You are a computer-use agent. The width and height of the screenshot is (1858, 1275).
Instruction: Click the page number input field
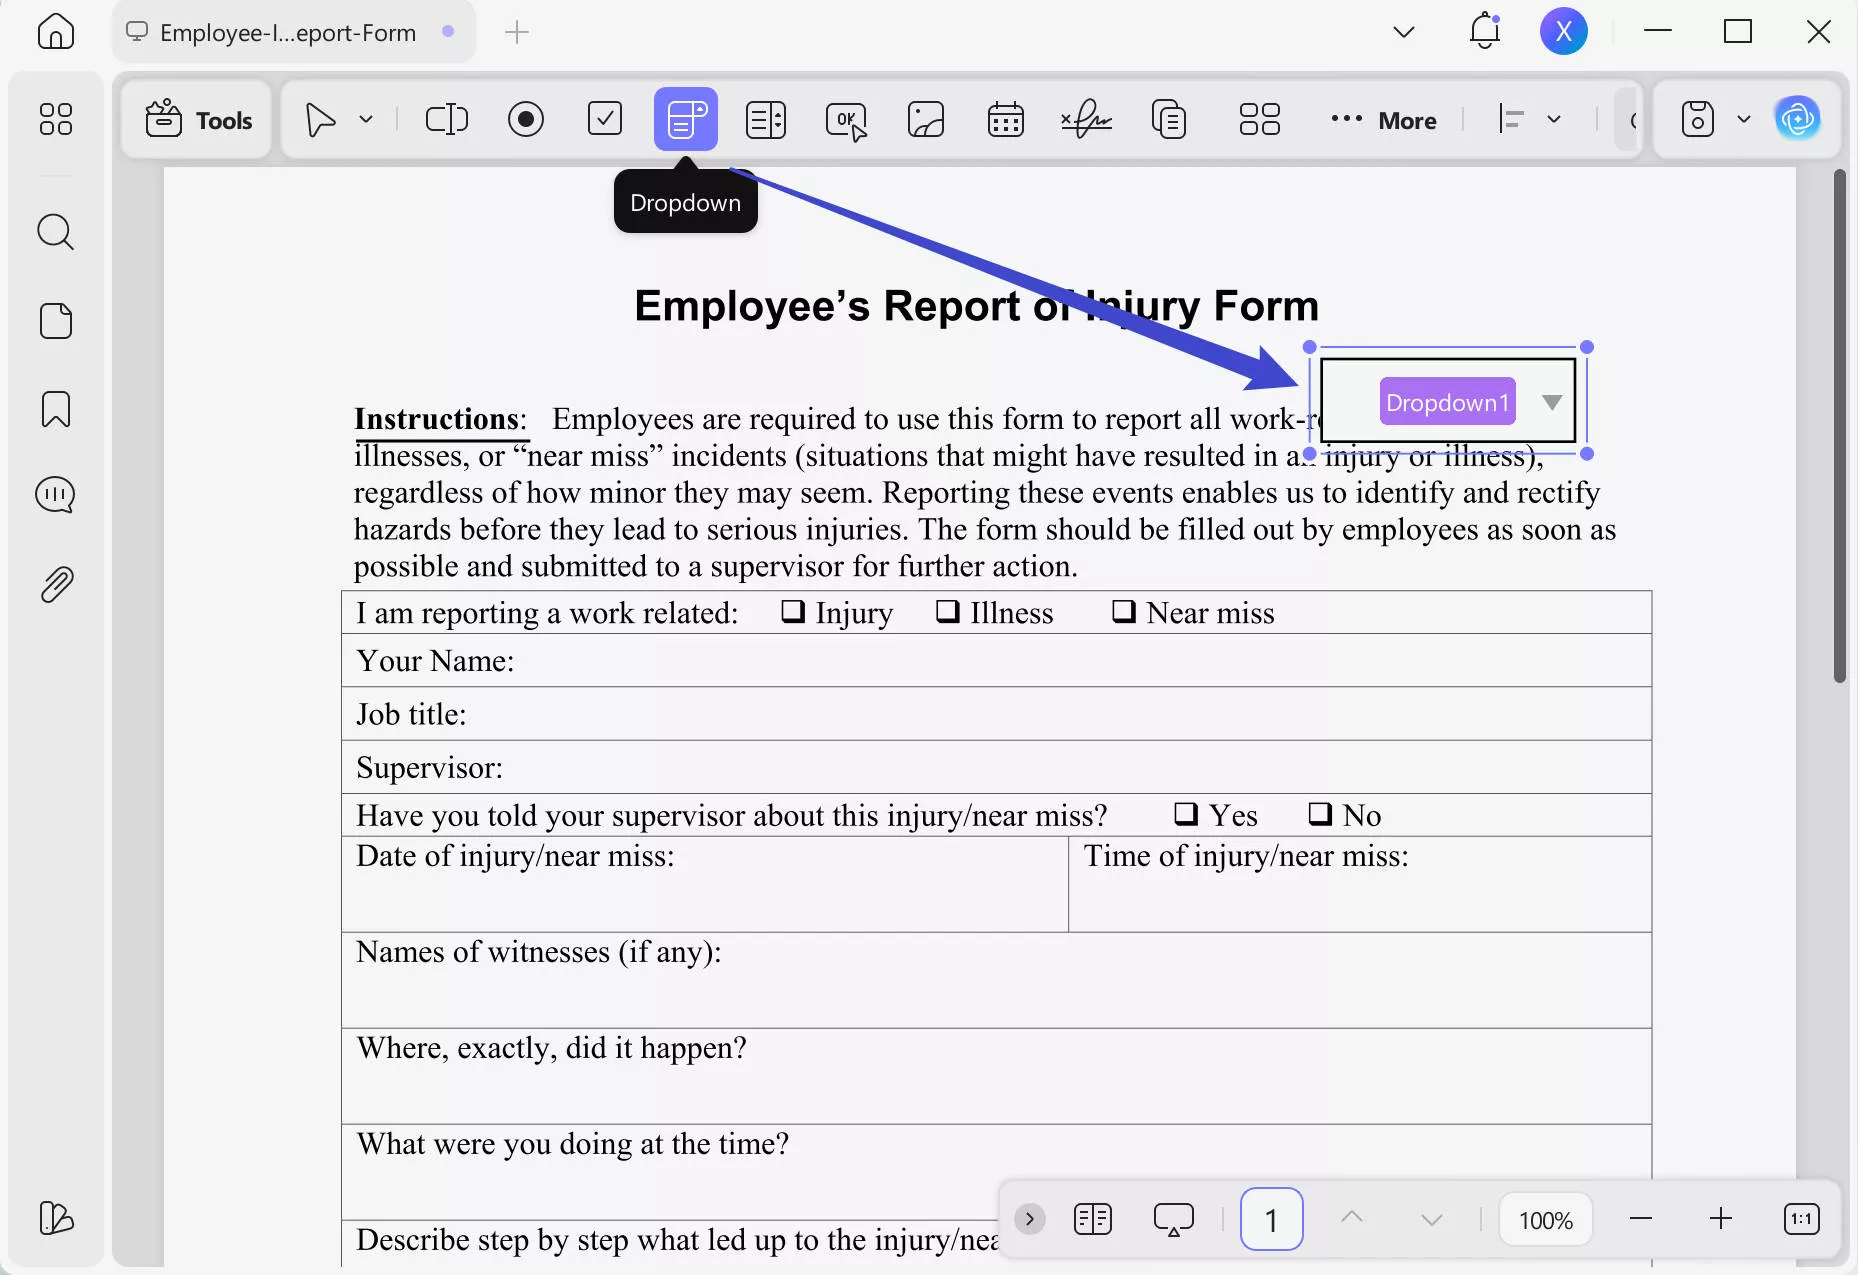1271,1219
